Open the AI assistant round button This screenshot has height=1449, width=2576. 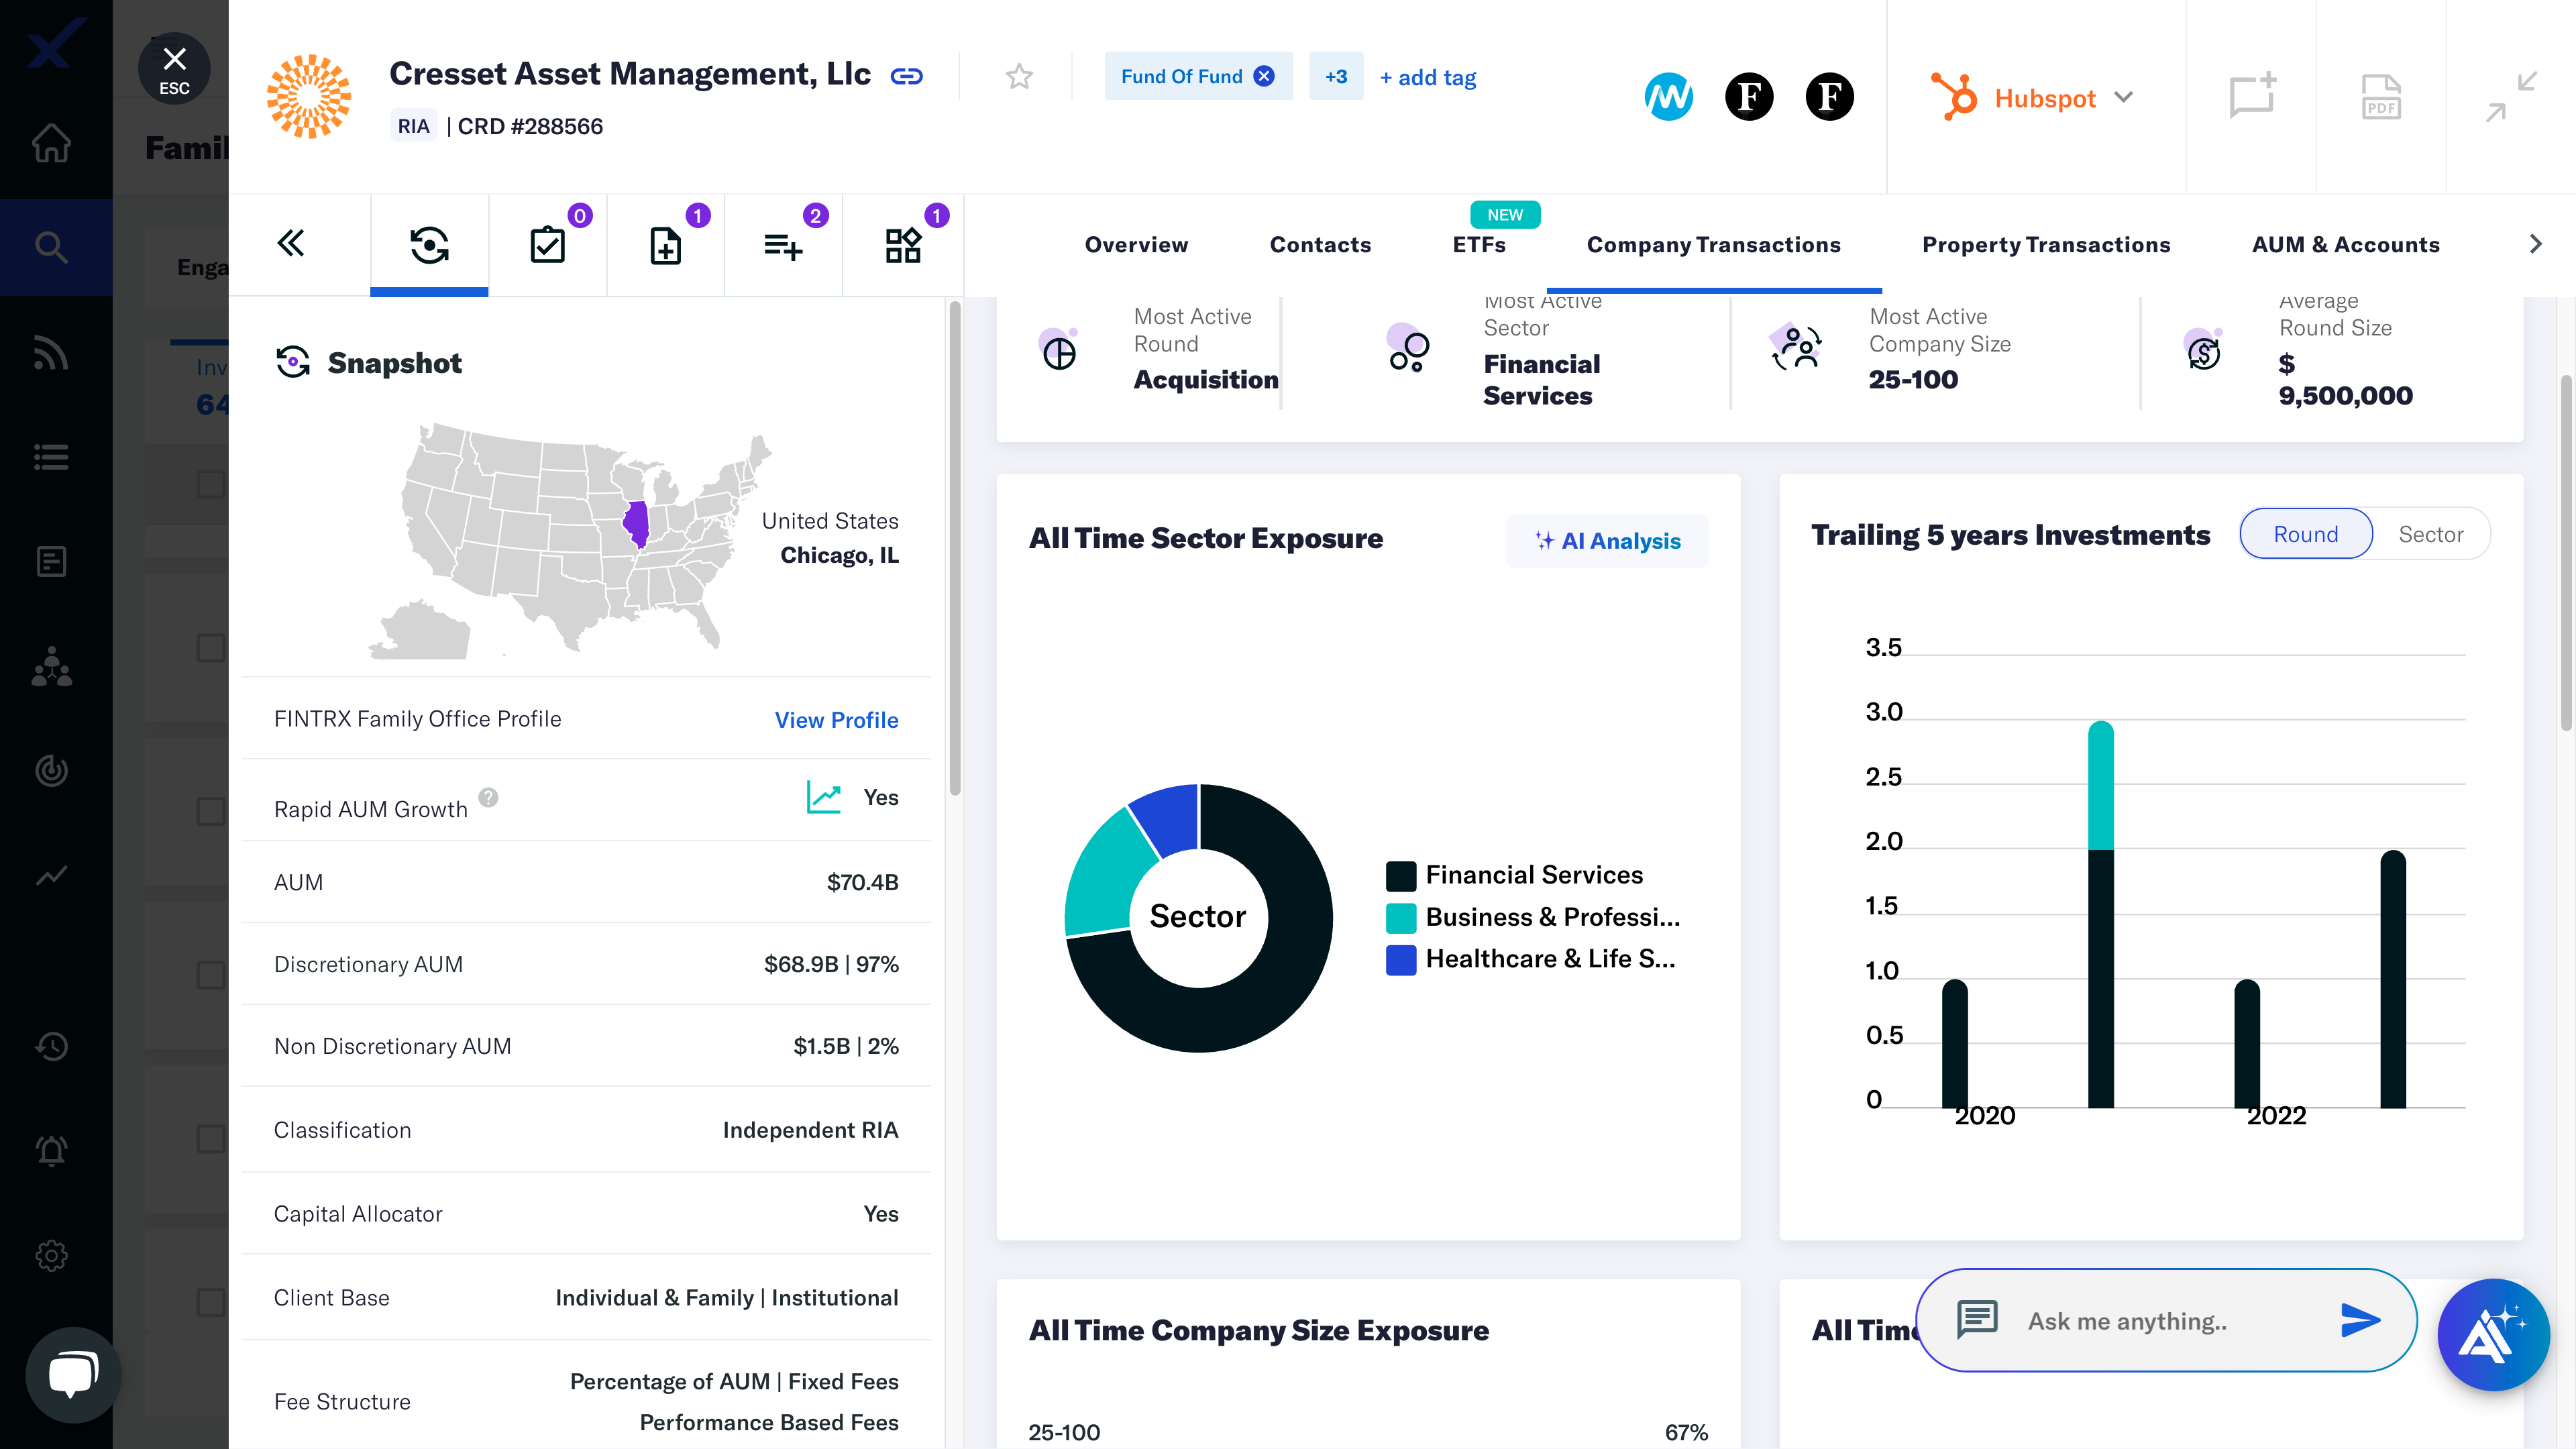(2493, 1335)
